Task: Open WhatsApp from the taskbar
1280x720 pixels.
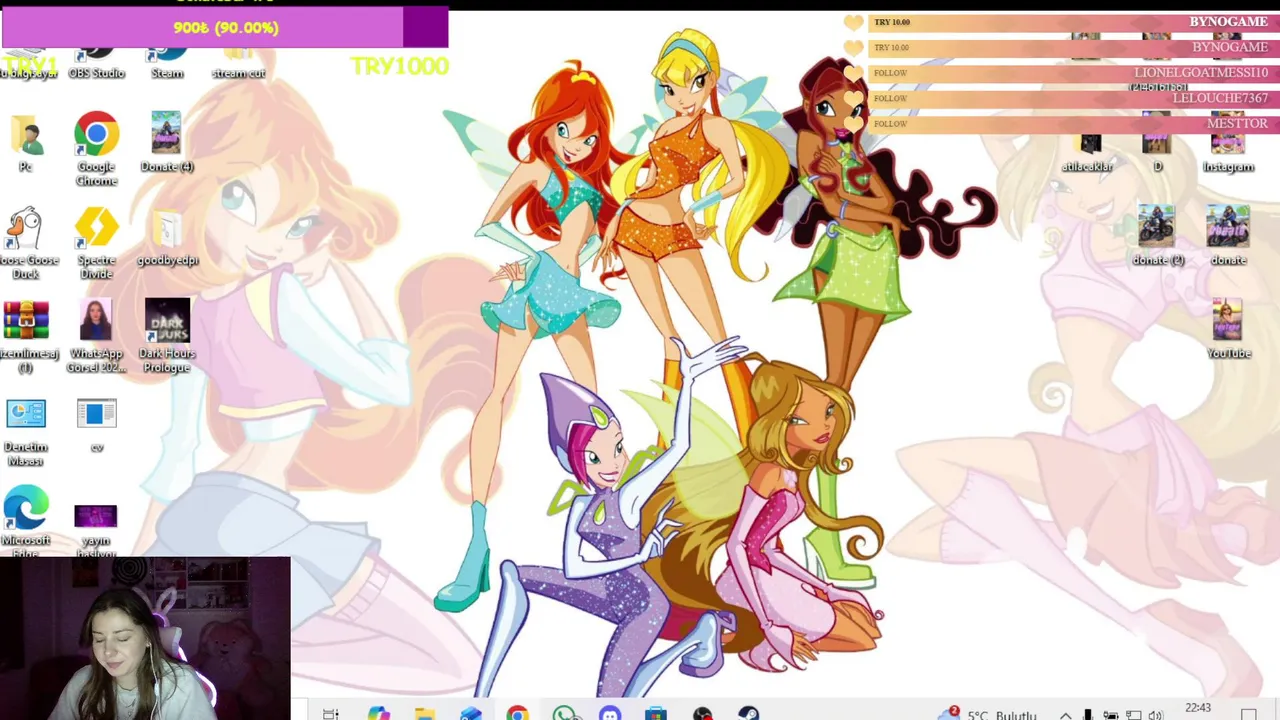Action: (x=564, y=713)
